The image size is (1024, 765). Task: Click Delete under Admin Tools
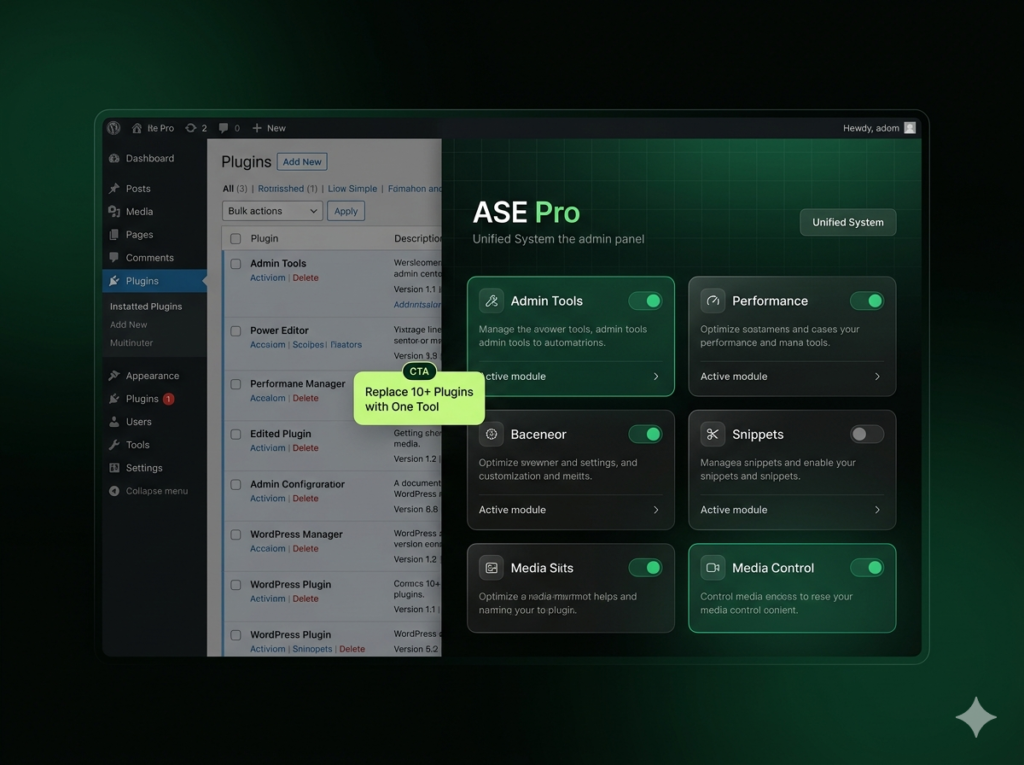coord(305,278)
